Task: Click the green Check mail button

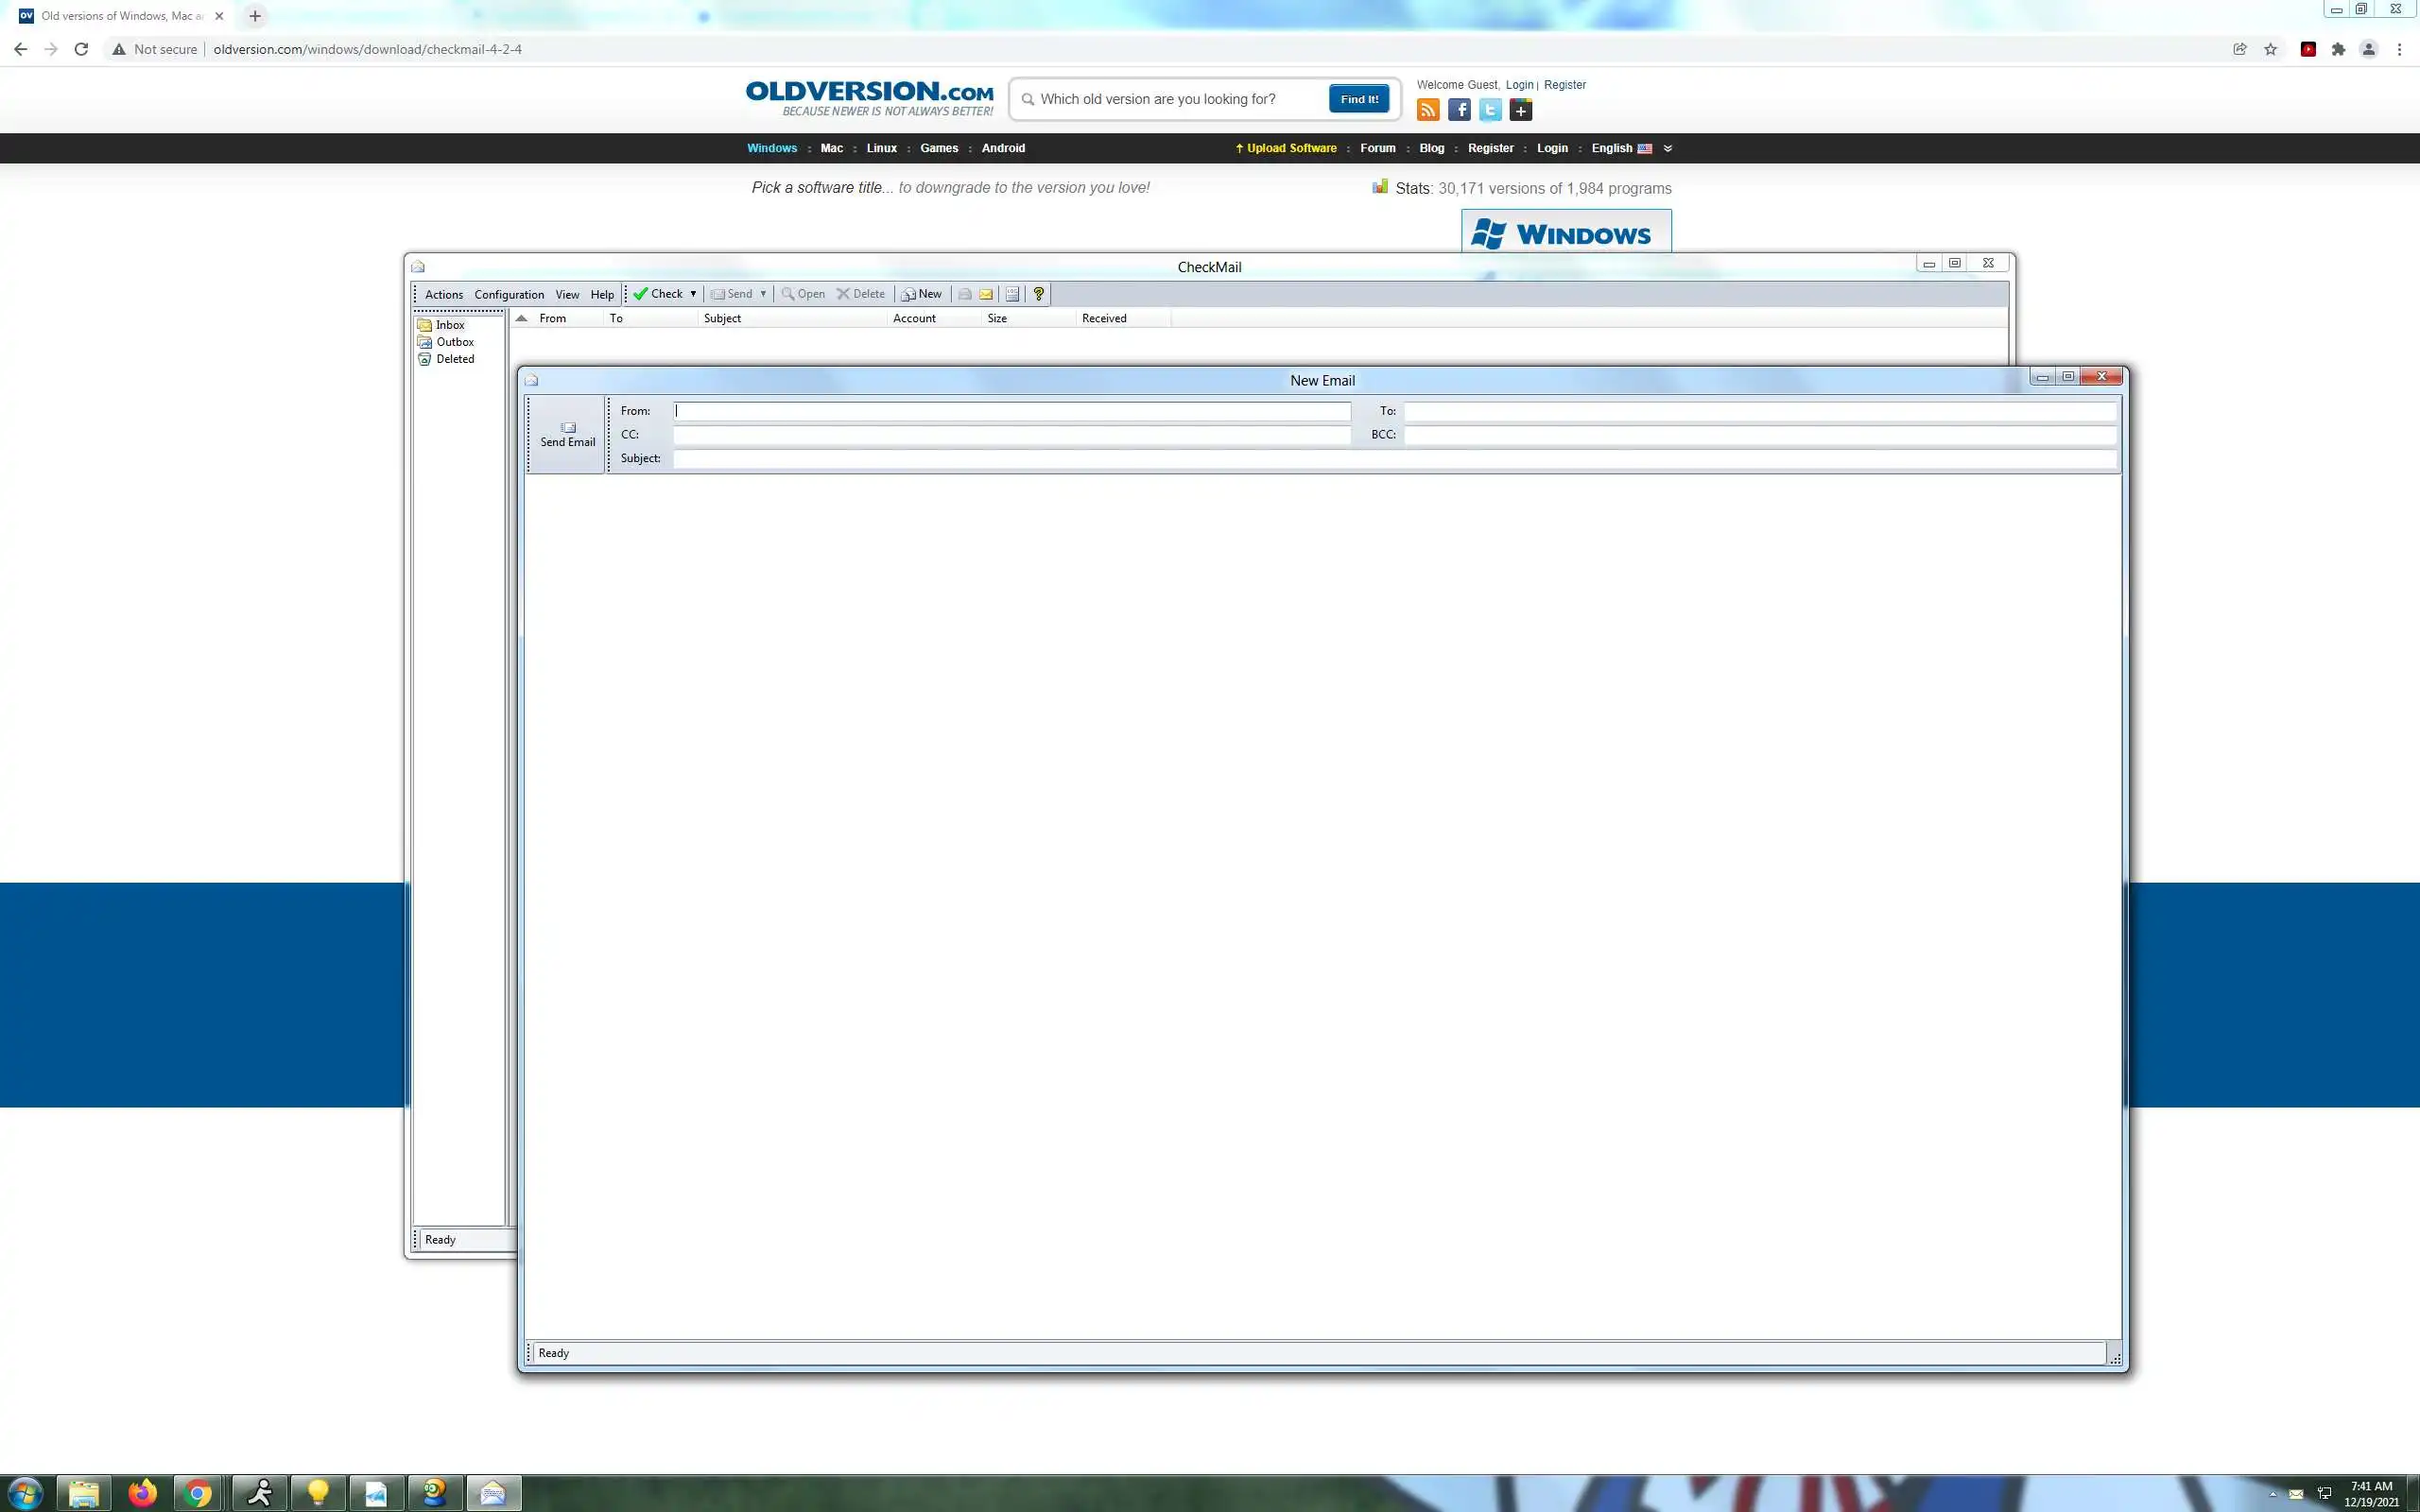Action: [658, 294]
